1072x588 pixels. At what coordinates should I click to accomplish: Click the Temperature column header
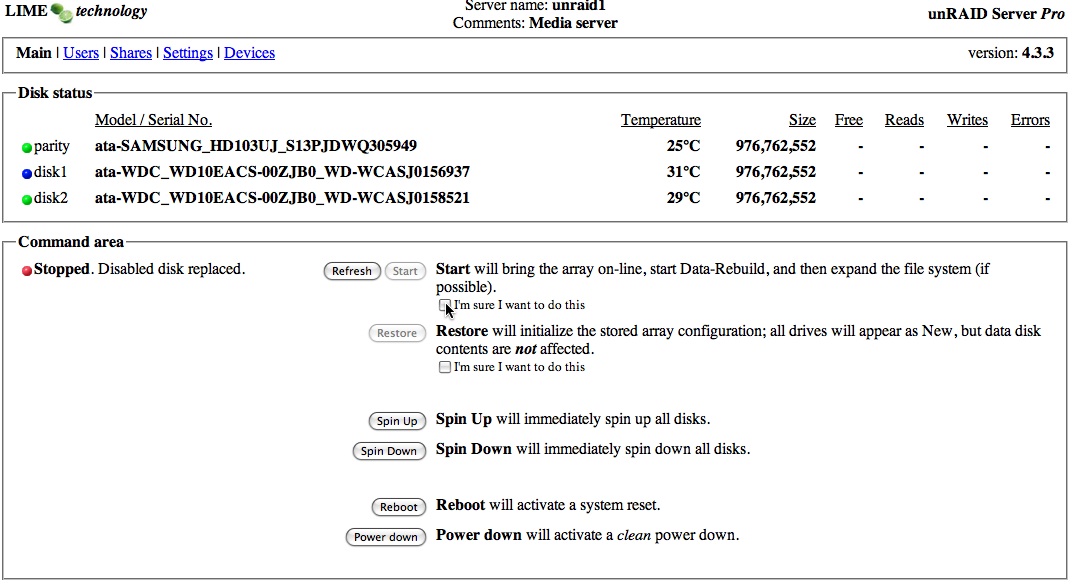pyautogui.click(x=660, y=120)
